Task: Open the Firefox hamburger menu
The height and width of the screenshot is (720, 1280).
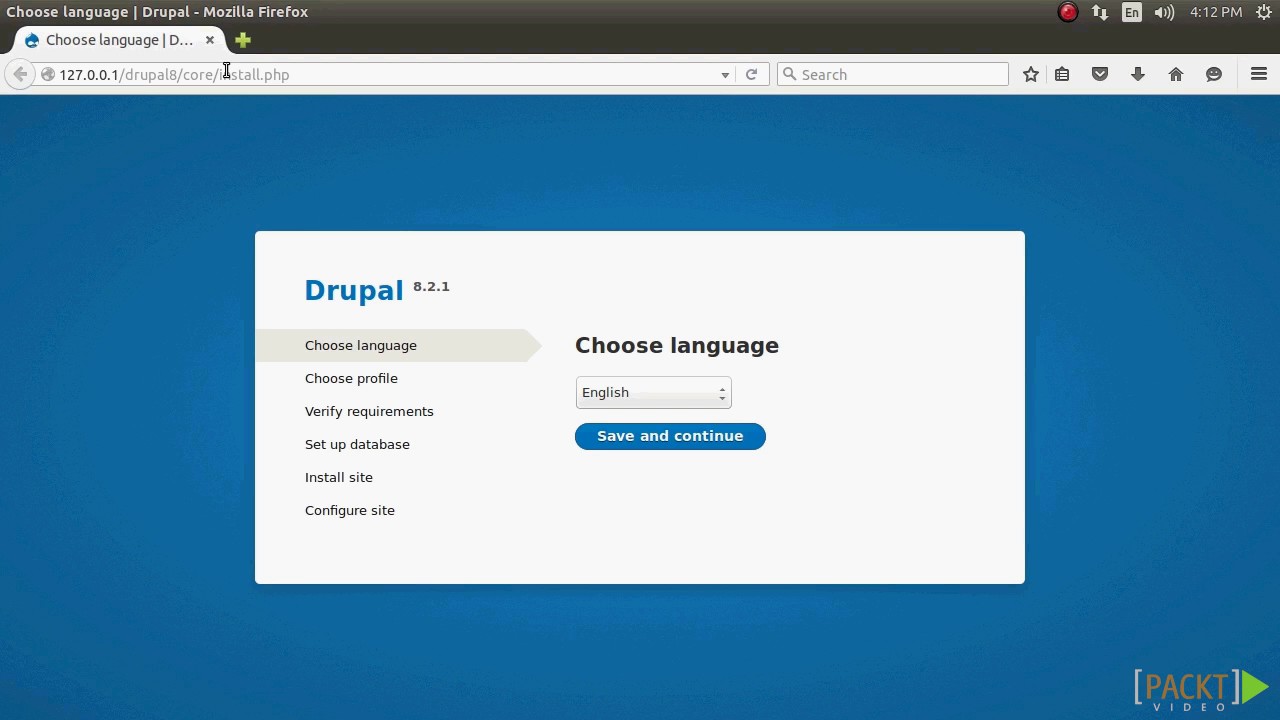Action: tap(1259, 74)
